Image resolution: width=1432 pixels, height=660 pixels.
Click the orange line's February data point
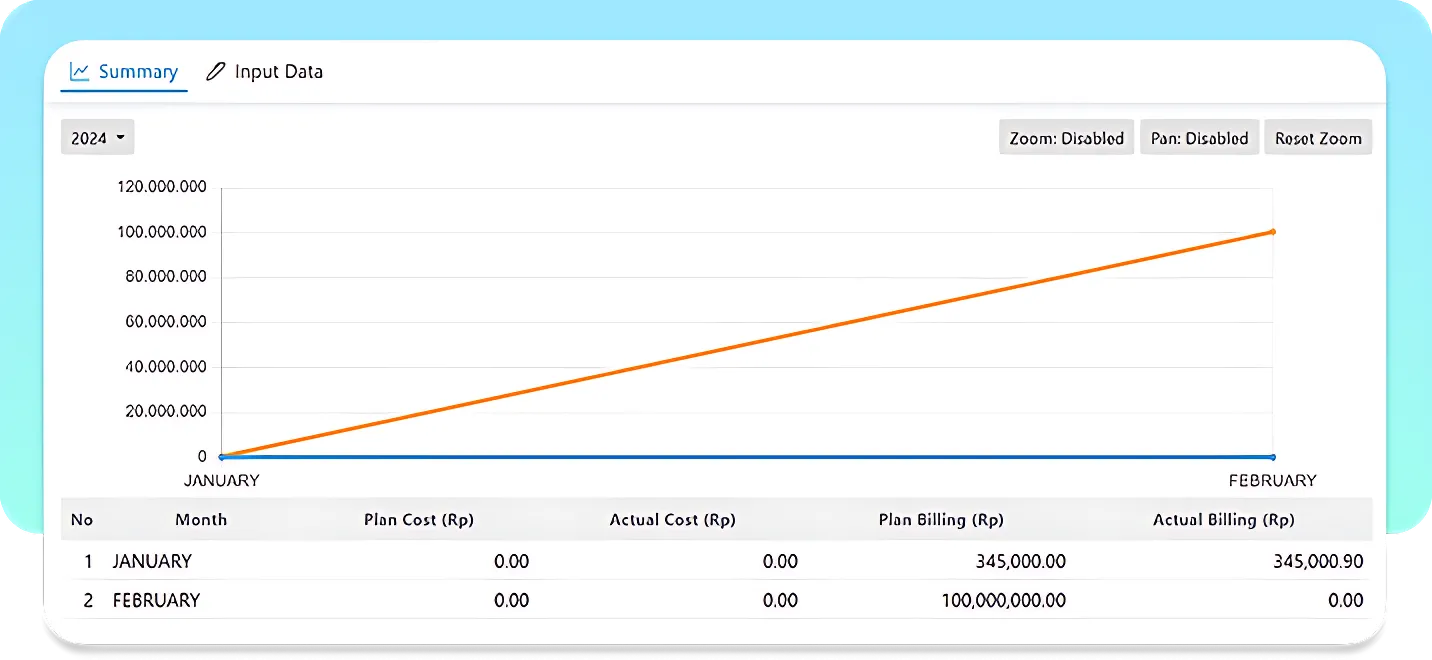pos(1272,232)
